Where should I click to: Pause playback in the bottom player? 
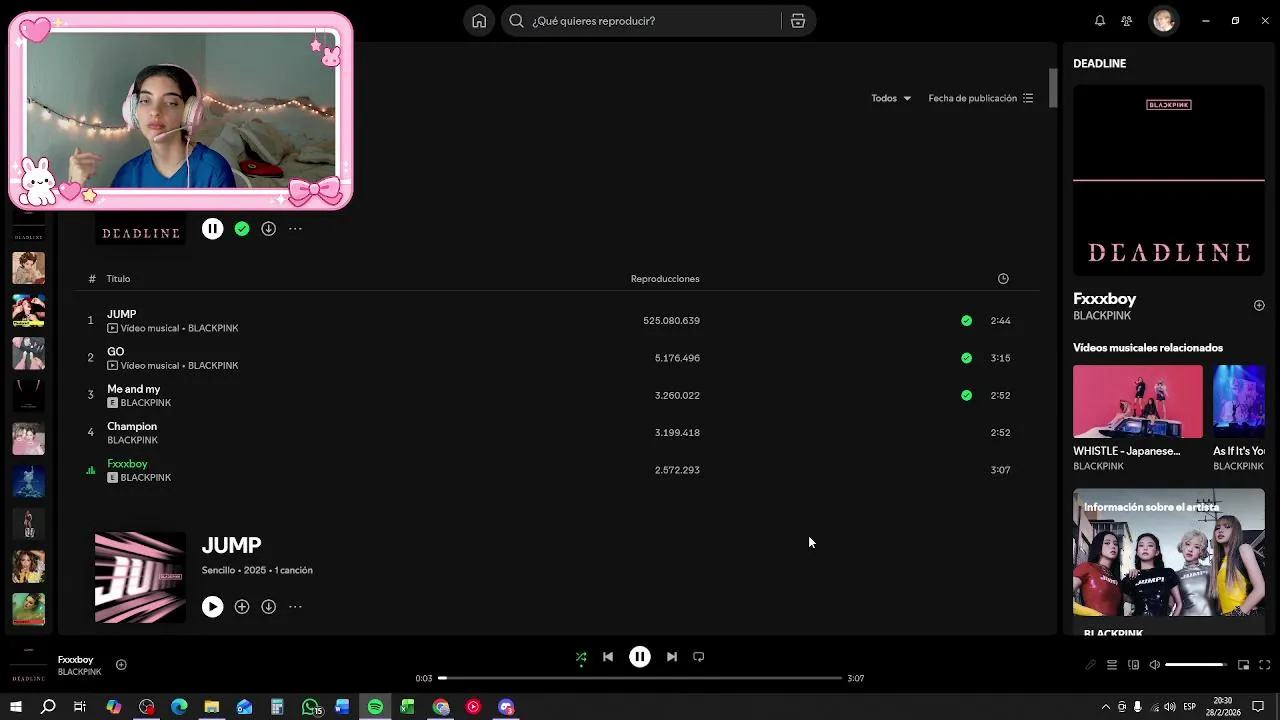click(x=640, y=657)
